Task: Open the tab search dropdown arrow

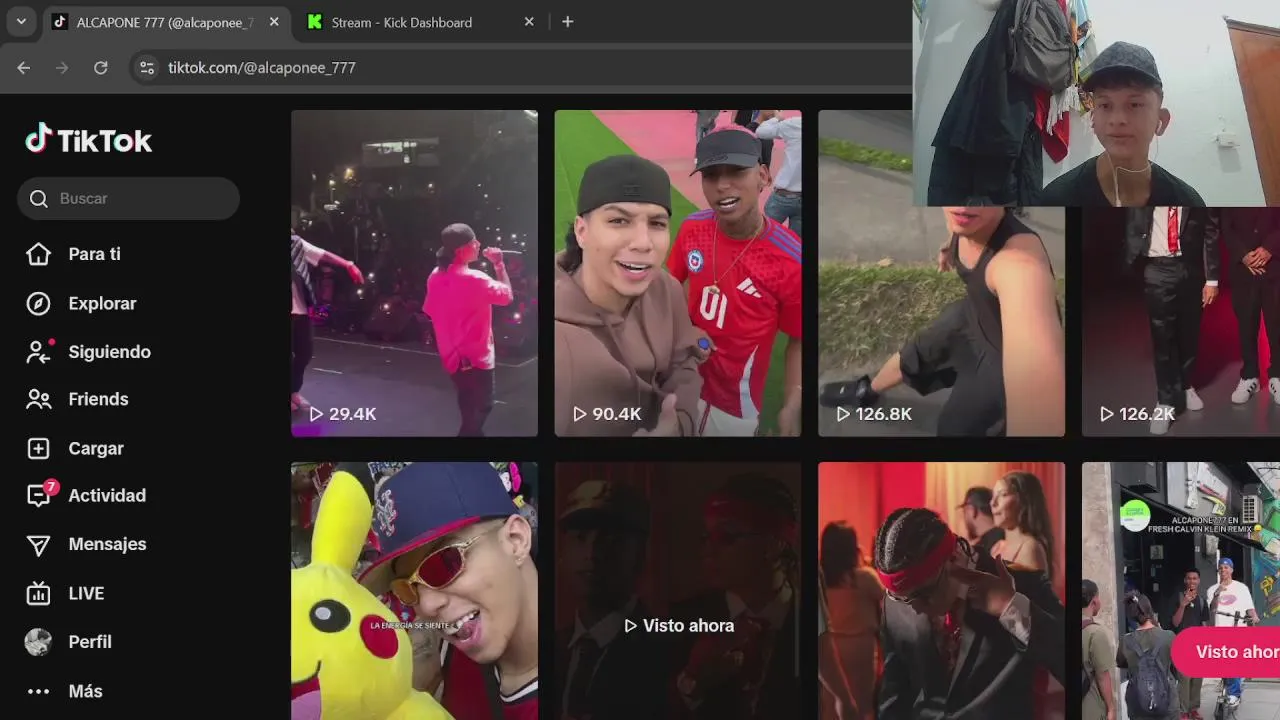Action: point(21,22)
